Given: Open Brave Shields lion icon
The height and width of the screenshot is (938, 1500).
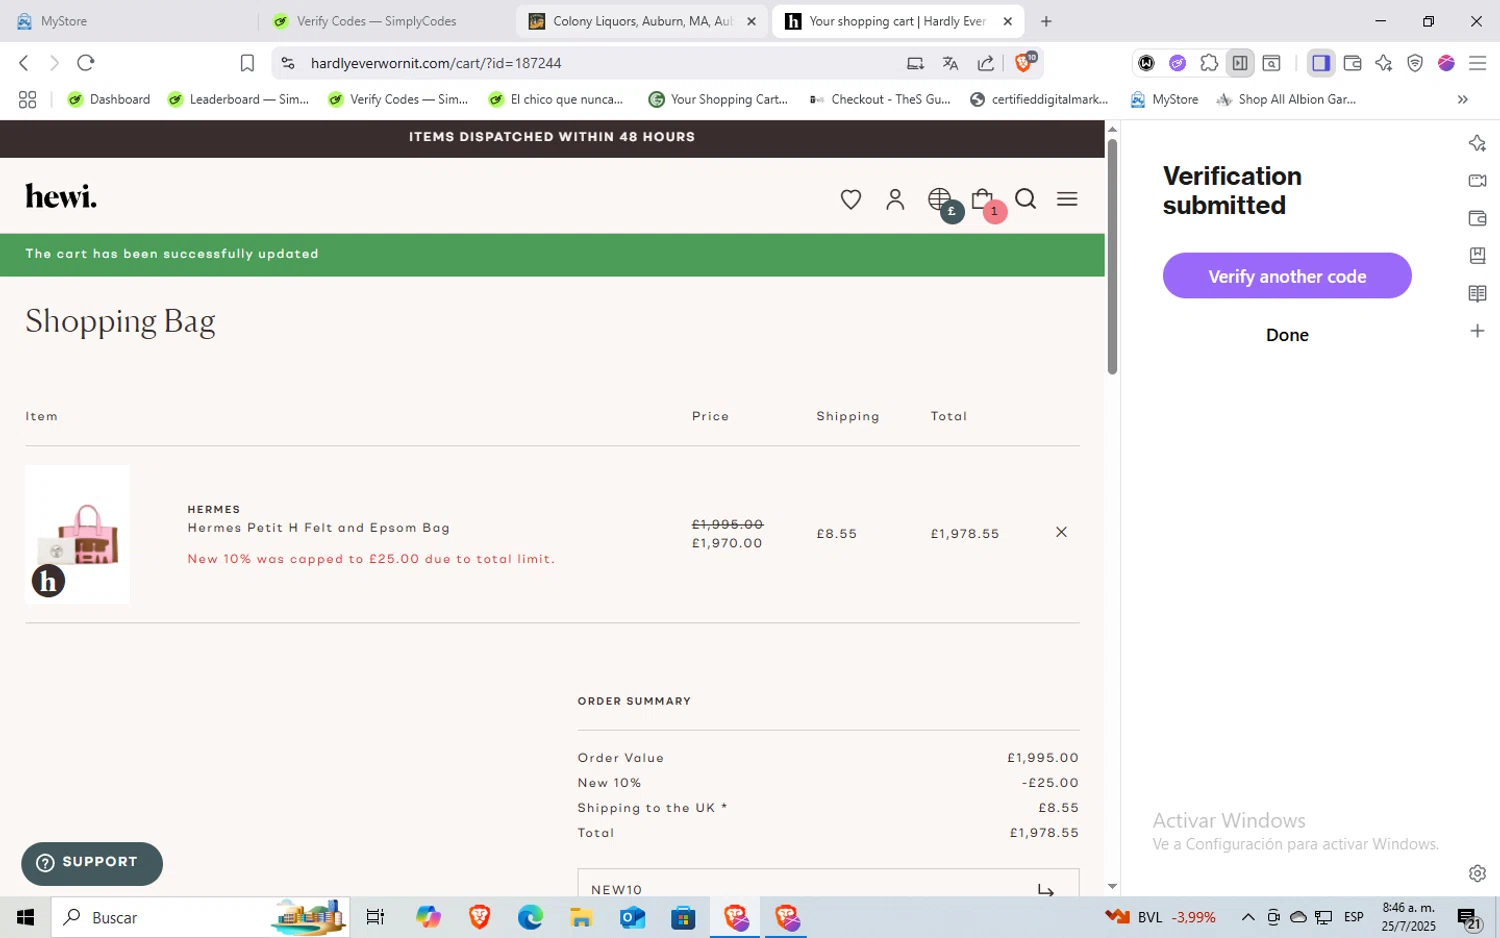Looking at the screenshot, I should click(1025, 62).
